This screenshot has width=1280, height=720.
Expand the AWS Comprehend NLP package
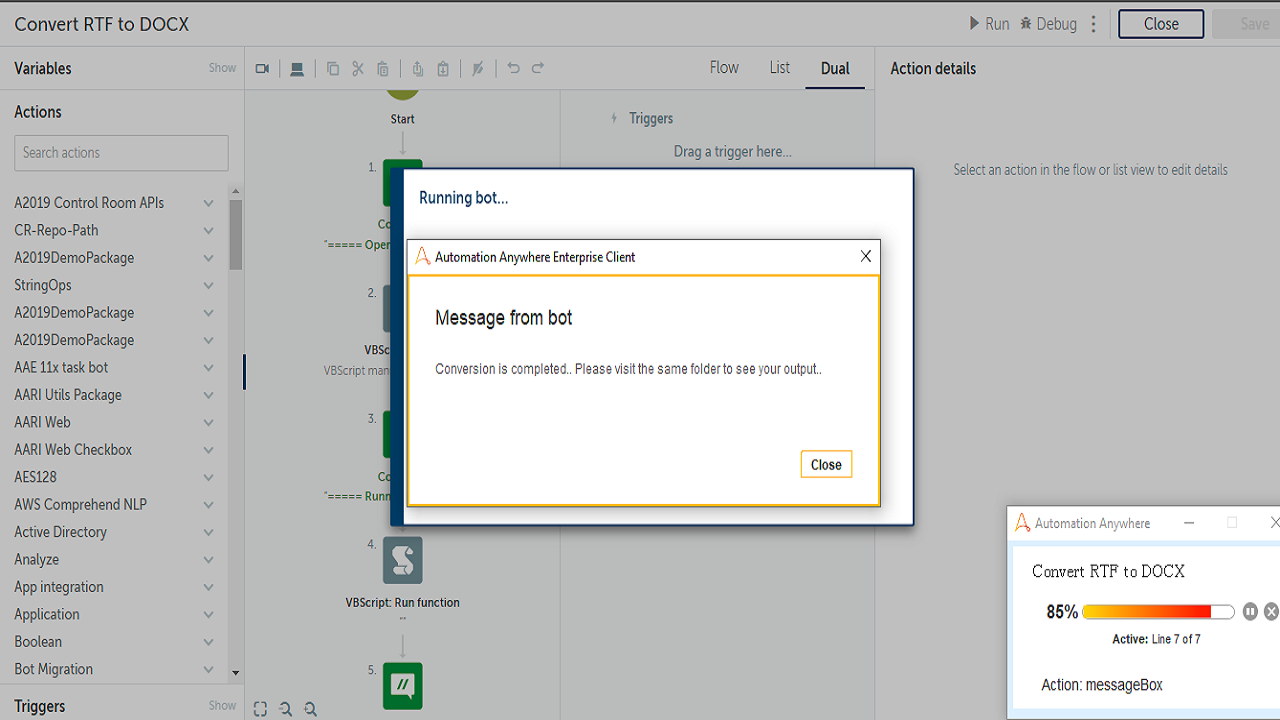[x=208, y=505]
